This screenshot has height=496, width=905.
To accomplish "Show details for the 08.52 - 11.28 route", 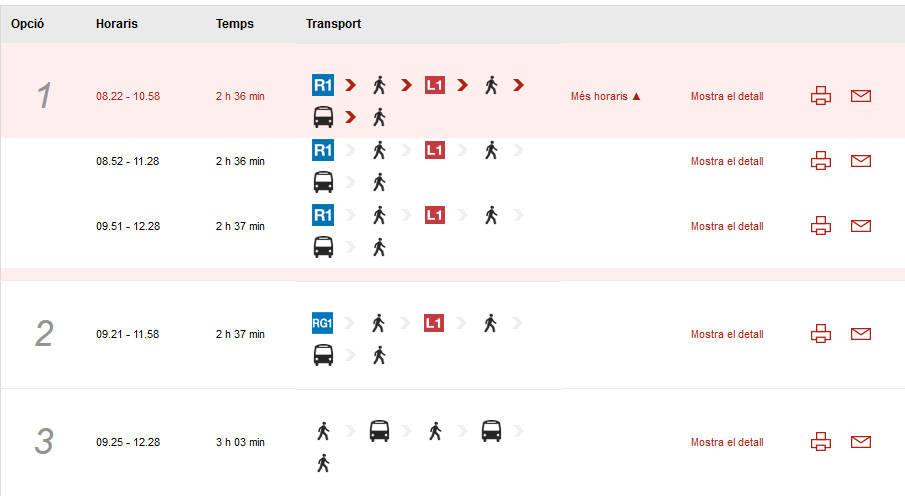I will click(x=727, y=161).
